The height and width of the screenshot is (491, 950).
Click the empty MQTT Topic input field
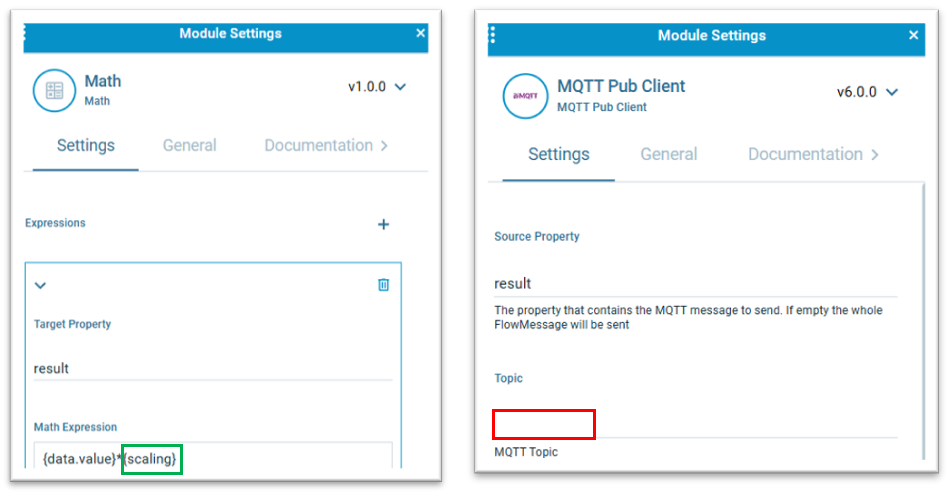click(x=696, y=424)
